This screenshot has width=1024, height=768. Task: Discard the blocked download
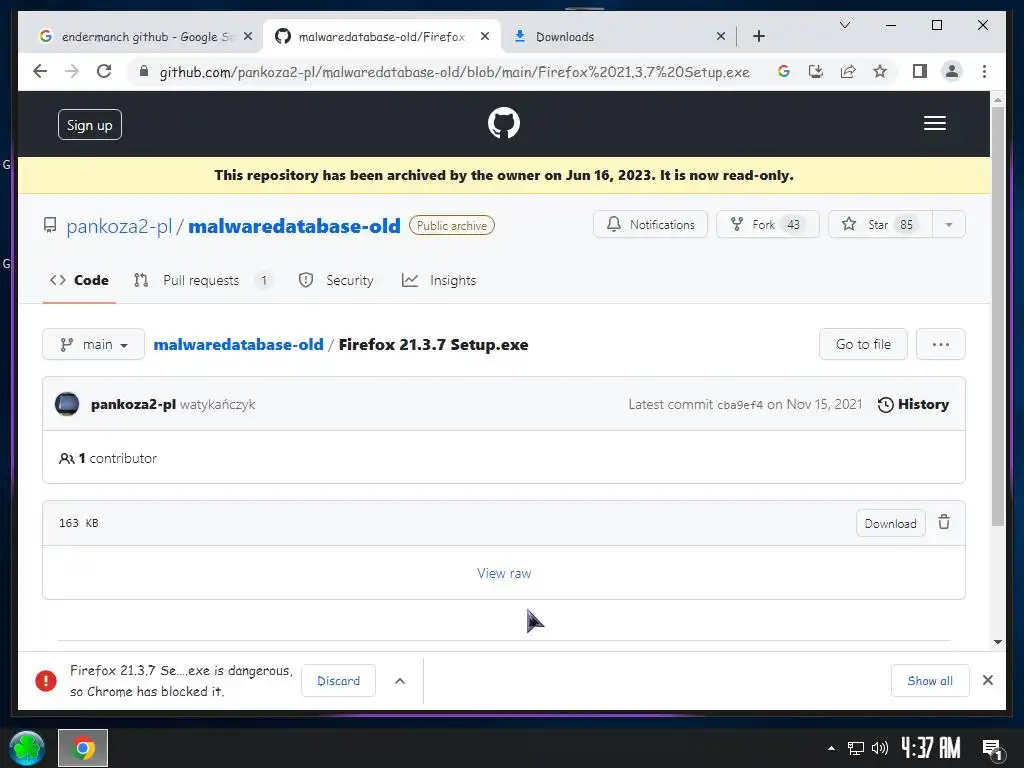click(338, 680)
